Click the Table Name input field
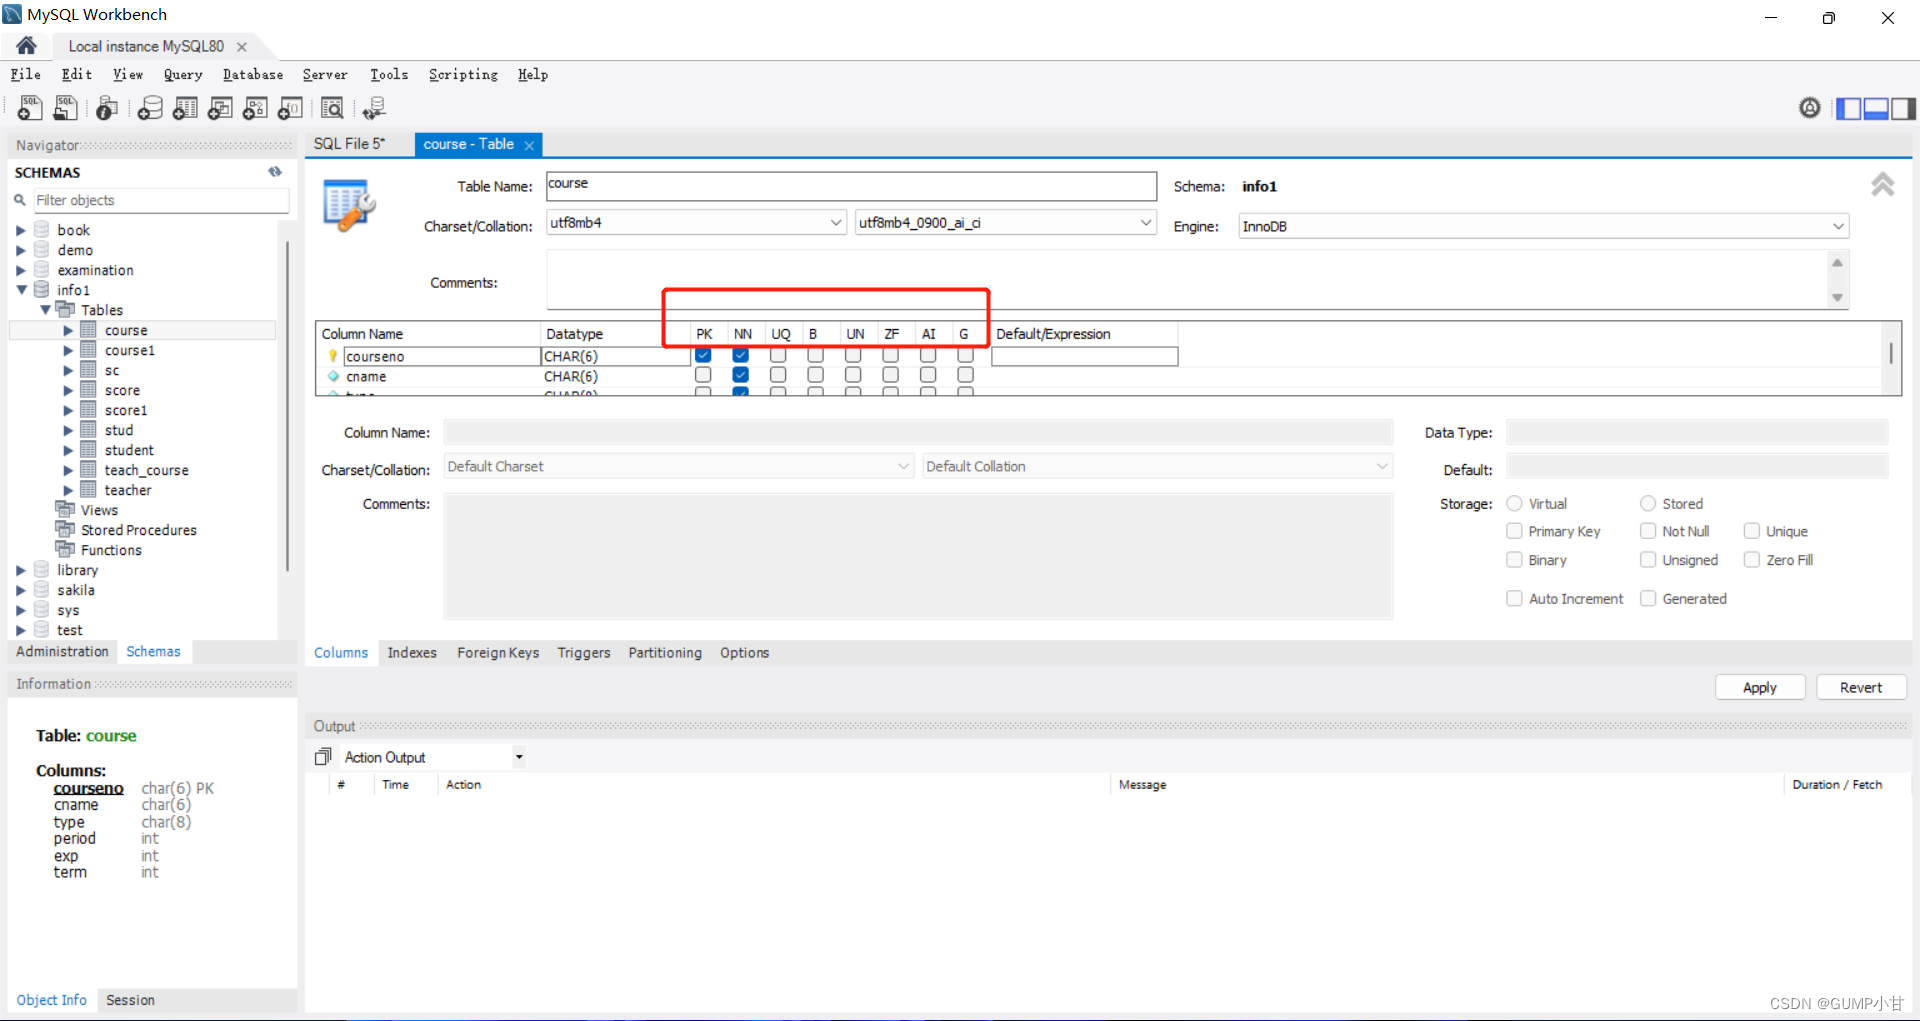Screen dimensions: 1920x1021 click(851, 185)
